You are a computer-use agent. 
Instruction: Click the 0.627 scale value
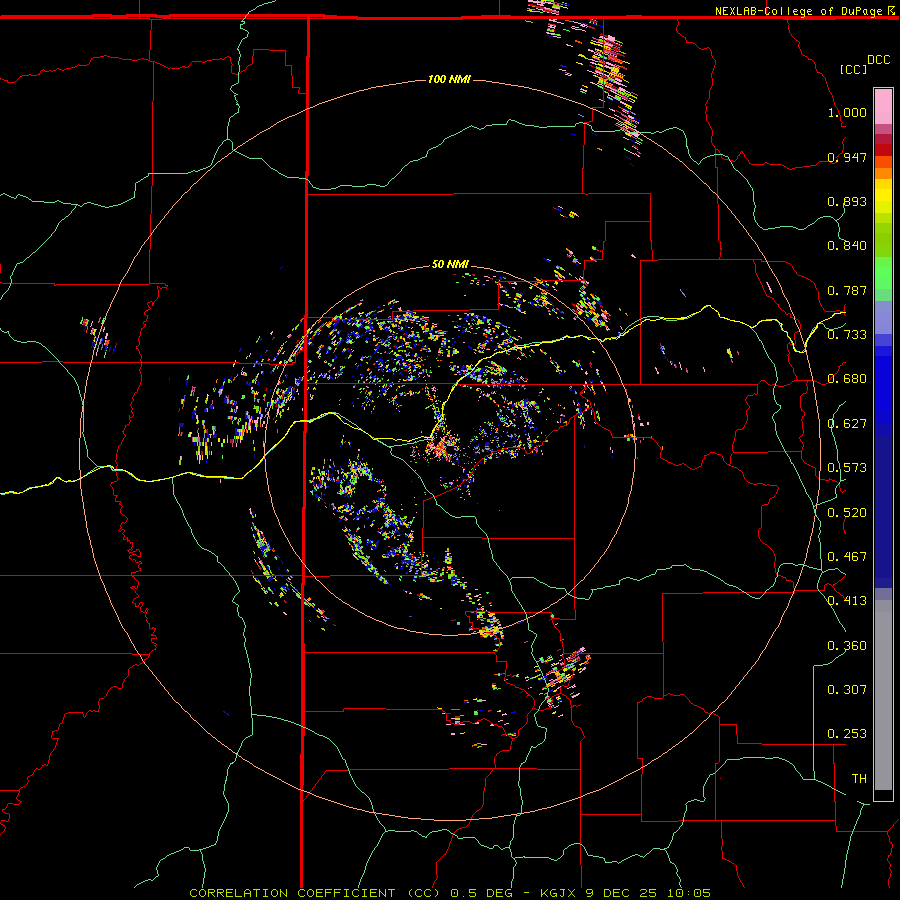click(x=847, y=424)
